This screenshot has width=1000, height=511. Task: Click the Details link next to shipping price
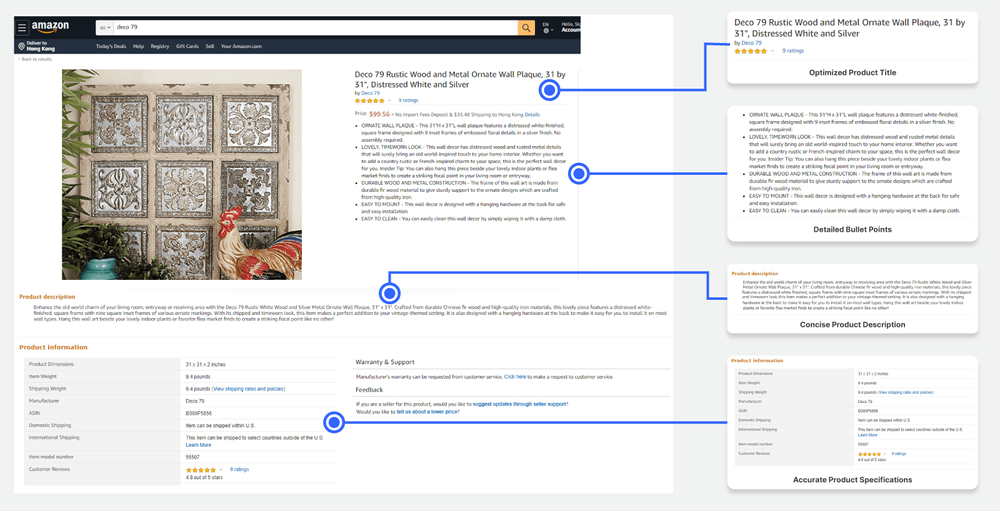point(532,115)
